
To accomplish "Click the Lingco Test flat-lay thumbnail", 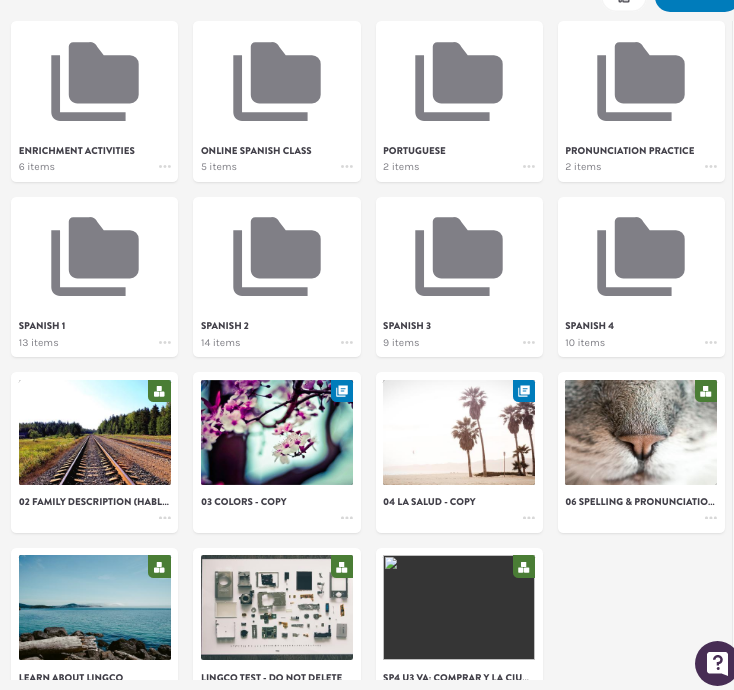I will (277, 608).
